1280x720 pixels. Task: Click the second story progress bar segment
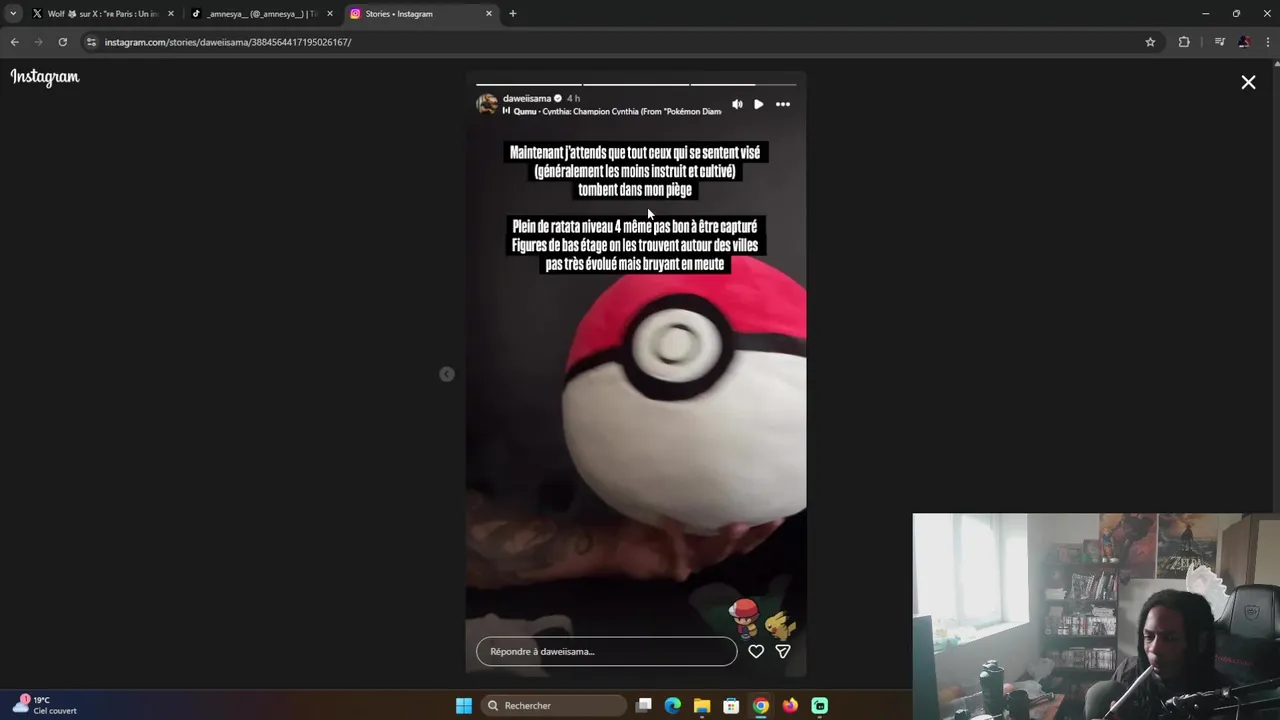(x=636, y=85)
